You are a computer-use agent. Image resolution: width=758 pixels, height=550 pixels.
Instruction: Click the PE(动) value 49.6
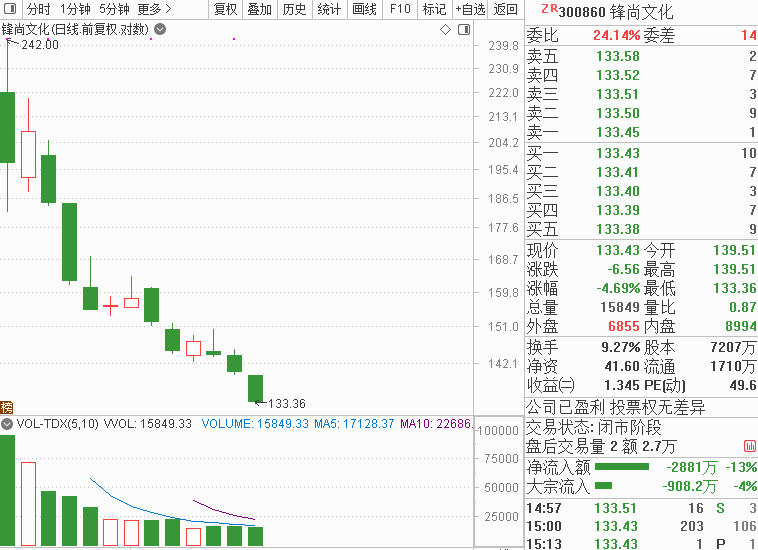click(x=743, y=385)
